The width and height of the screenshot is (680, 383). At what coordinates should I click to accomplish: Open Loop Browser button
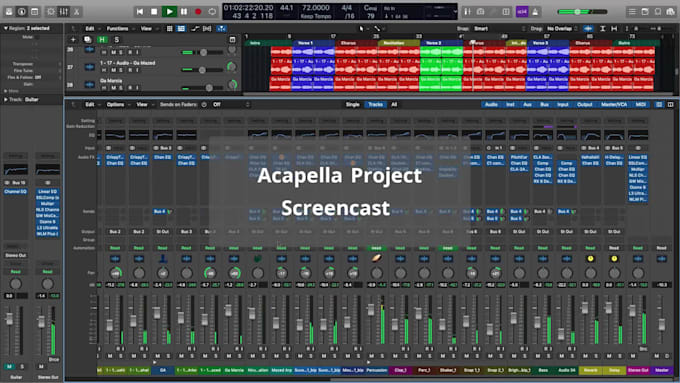click(x=658, y=12)
